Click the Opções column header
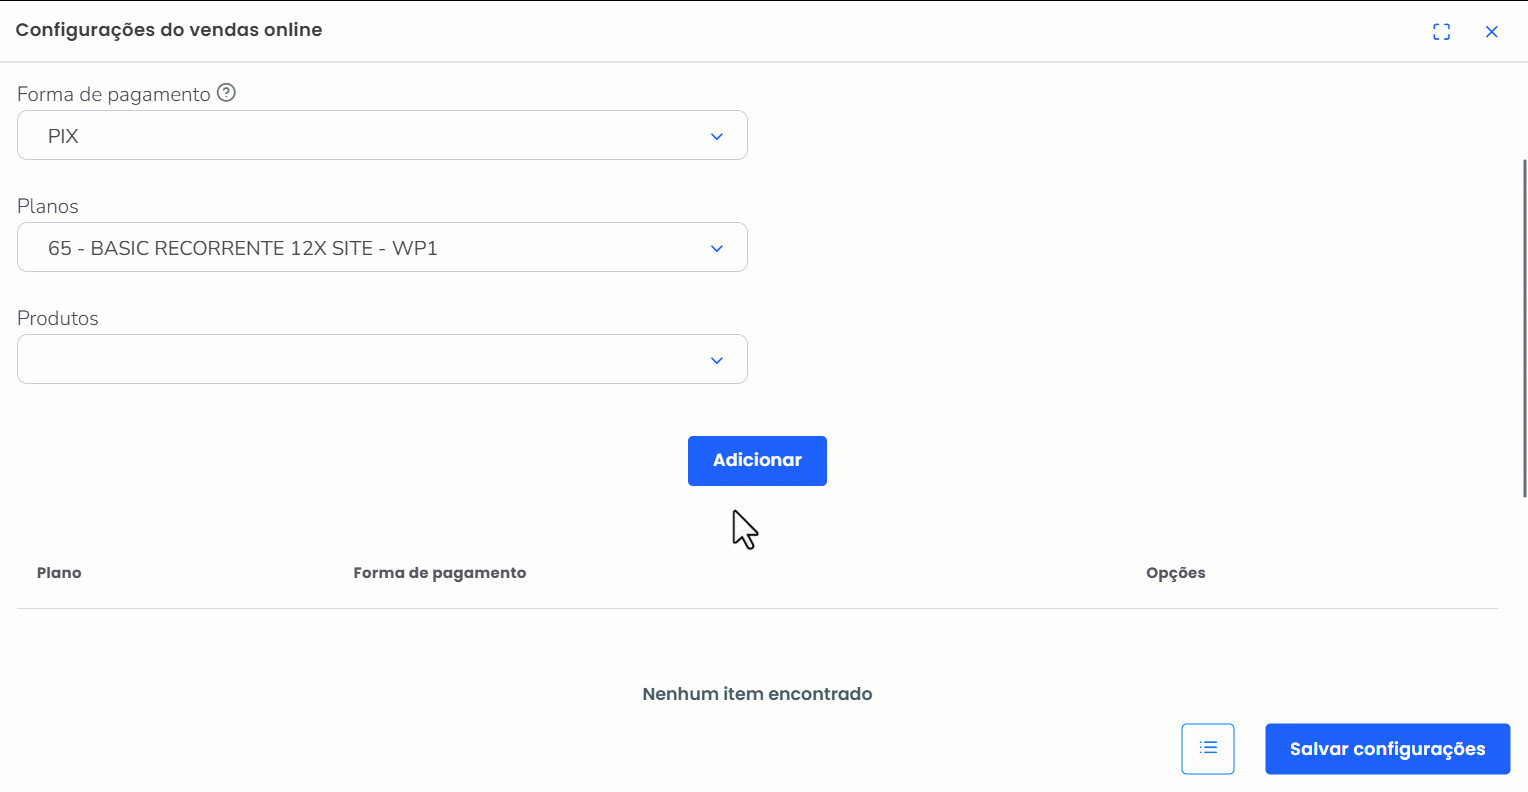Screen dimensions: 1528x792 [1175, 573]
